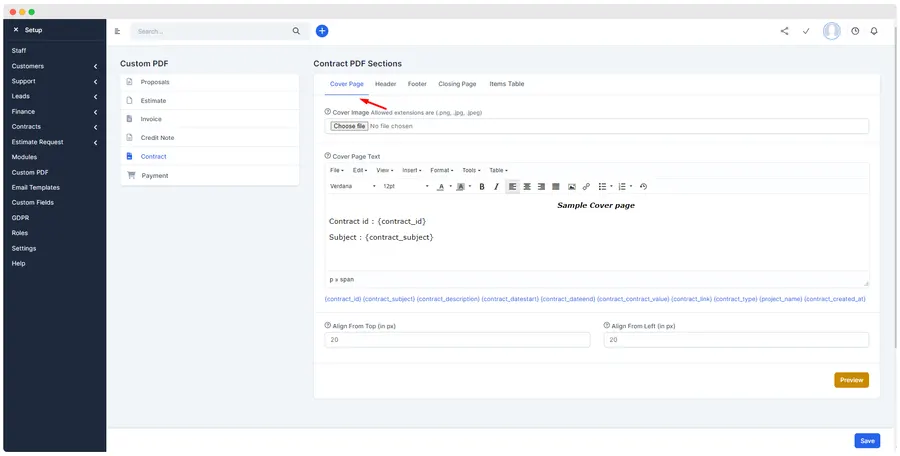Open the background color dropdown arrow

click(470, 187)
